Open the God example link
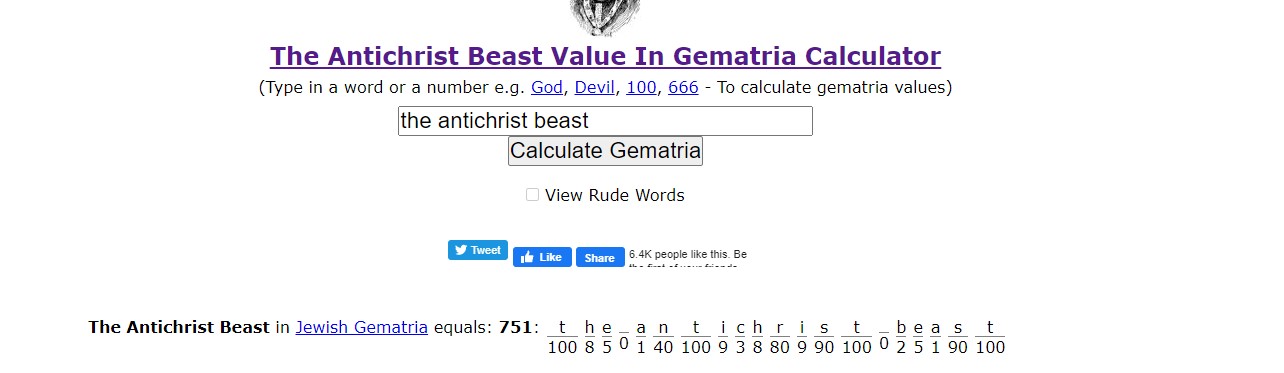 [x=547, y=87]
